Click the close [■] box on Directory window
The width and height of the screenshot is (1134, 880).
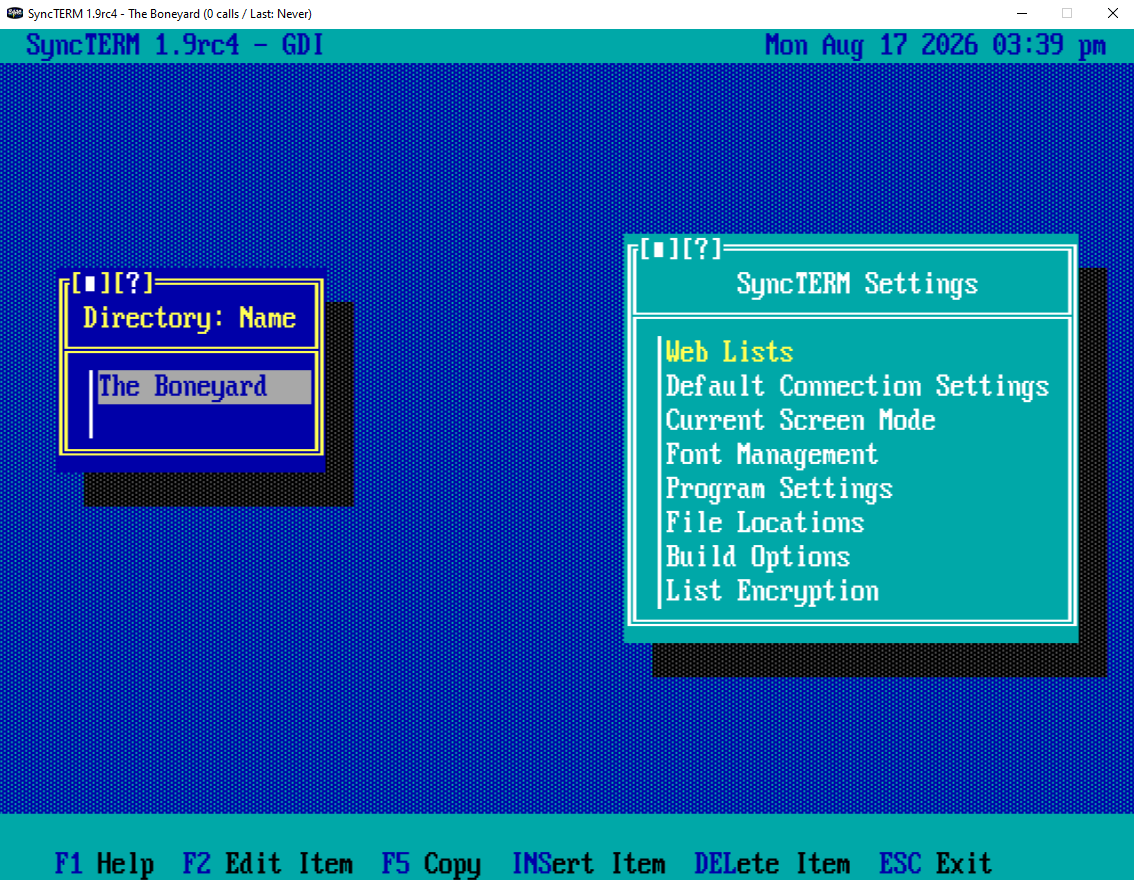click(90, 283)
